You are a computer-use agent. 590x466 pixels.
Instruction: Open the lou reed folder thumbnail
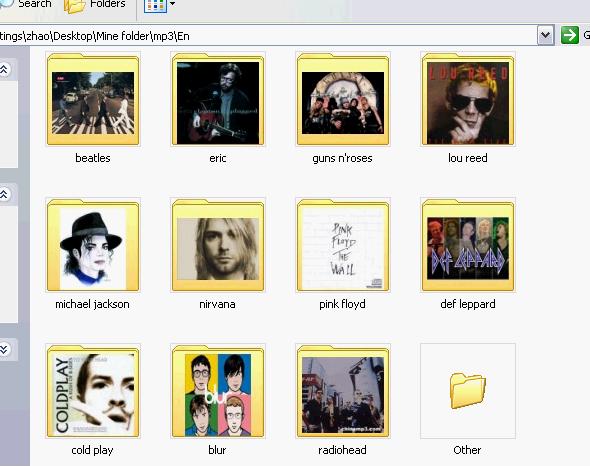(468, 99)
